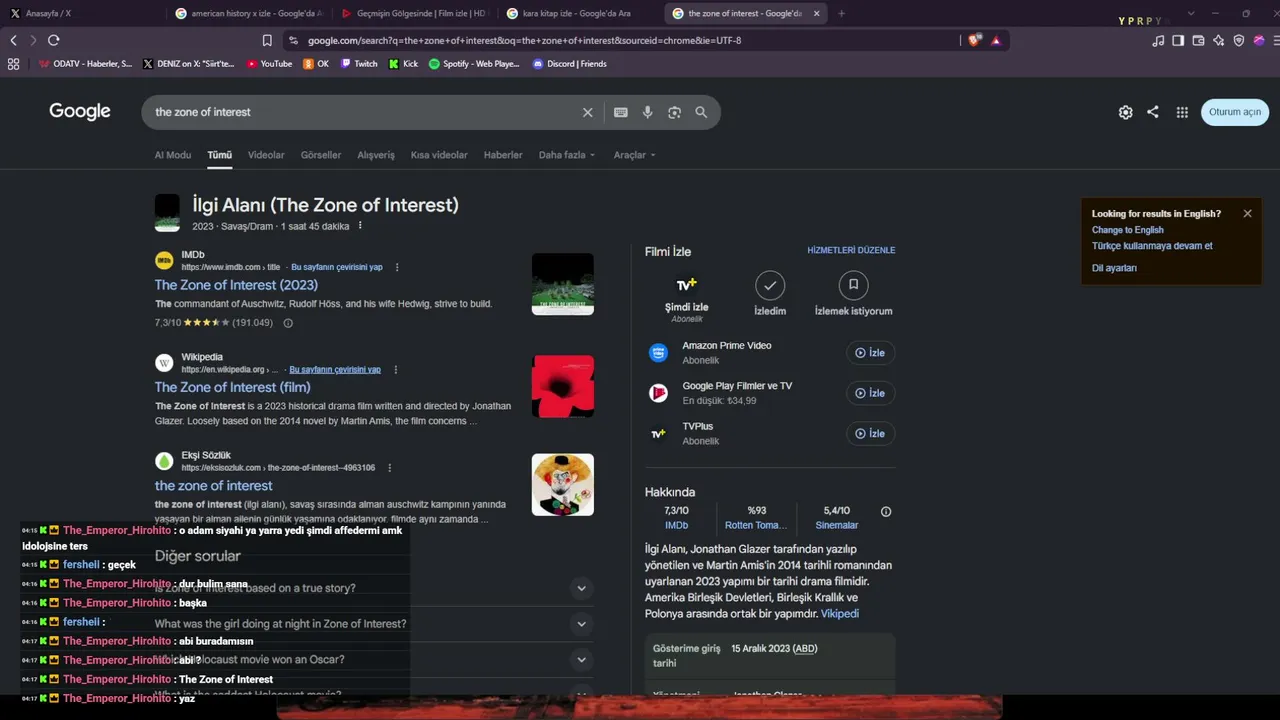Add film to watchlist (İzlemek istiyorum)
This screenshot has height=720, width=1280.
click(853, 294)
